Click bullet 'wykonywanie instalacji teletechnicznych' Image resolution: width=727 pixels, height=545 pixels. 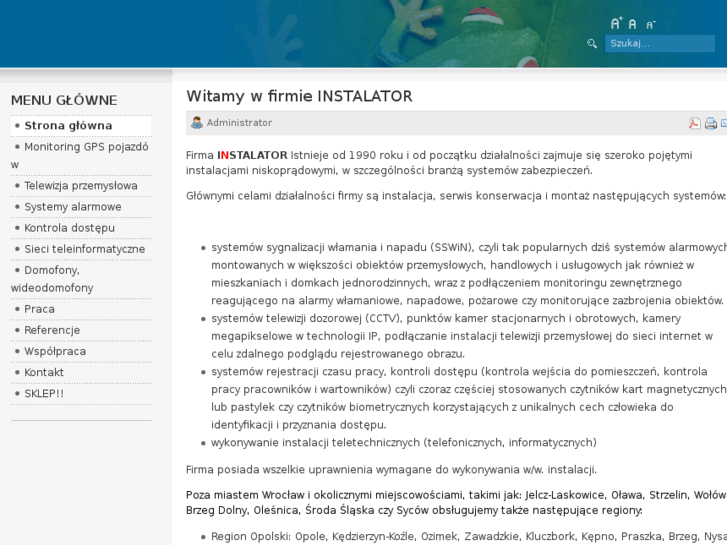(x=404, y=442)
